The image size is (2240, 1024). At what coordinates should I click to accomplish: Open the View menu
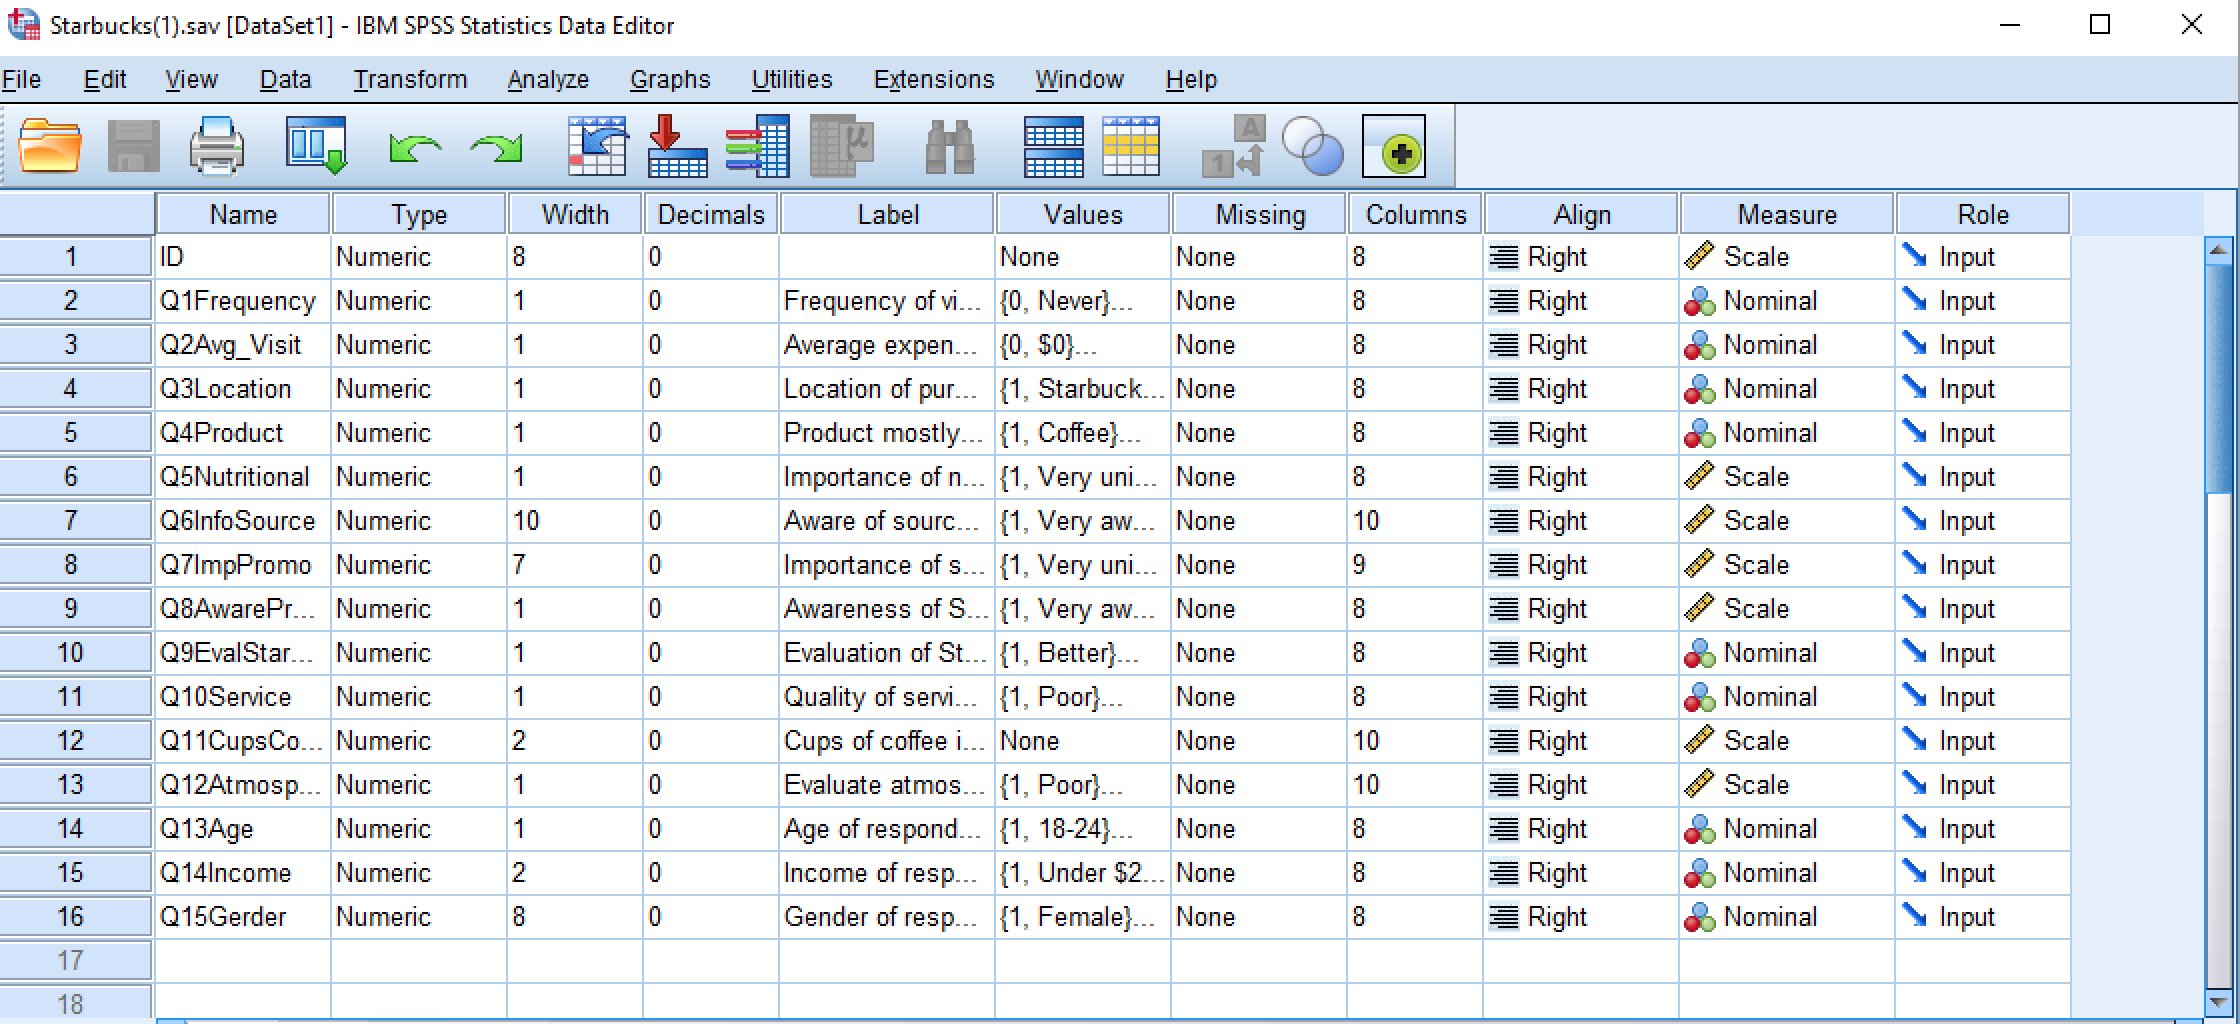coord(191,79)
